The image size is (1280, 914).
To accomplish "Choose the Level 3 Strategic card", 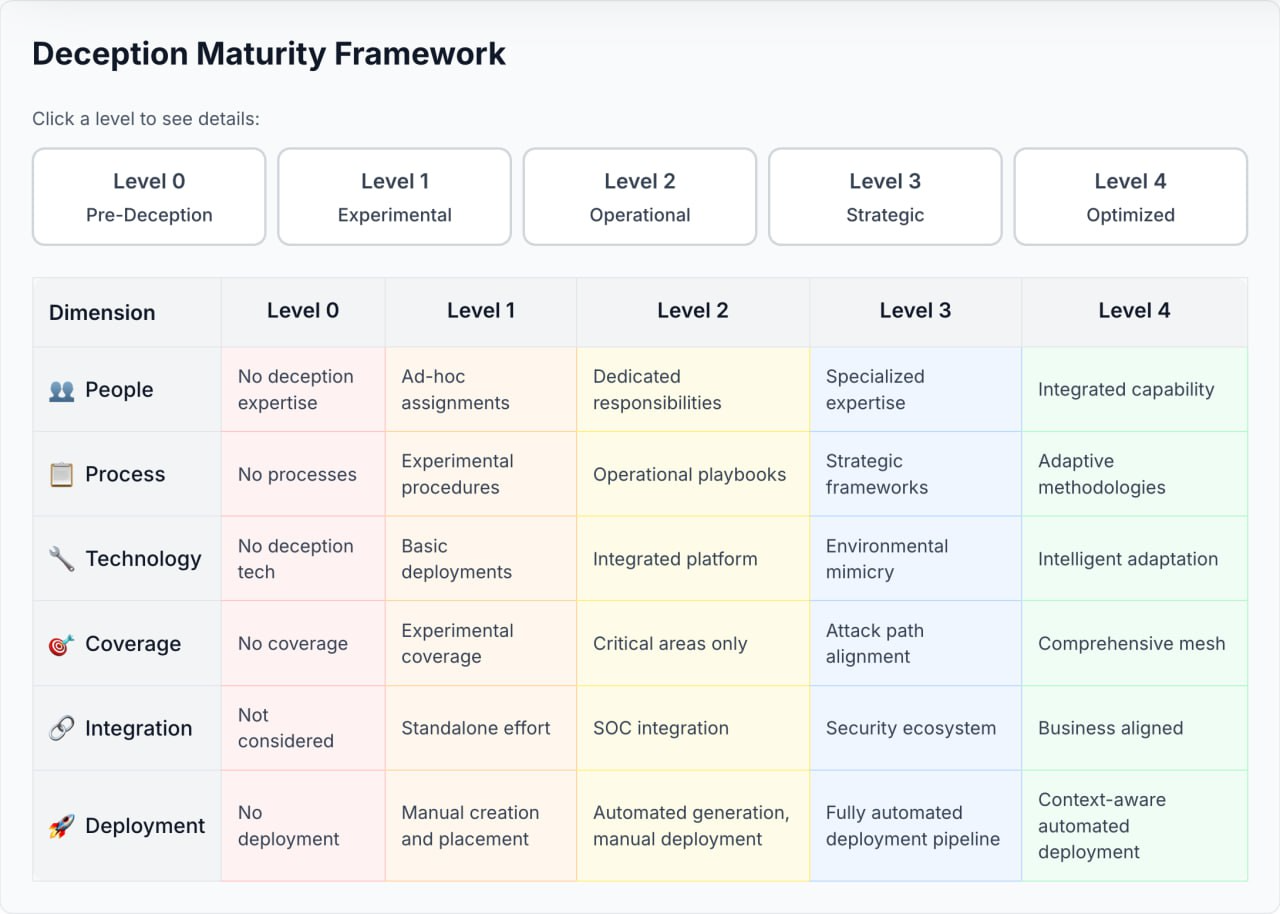I will tap(885, 197).
